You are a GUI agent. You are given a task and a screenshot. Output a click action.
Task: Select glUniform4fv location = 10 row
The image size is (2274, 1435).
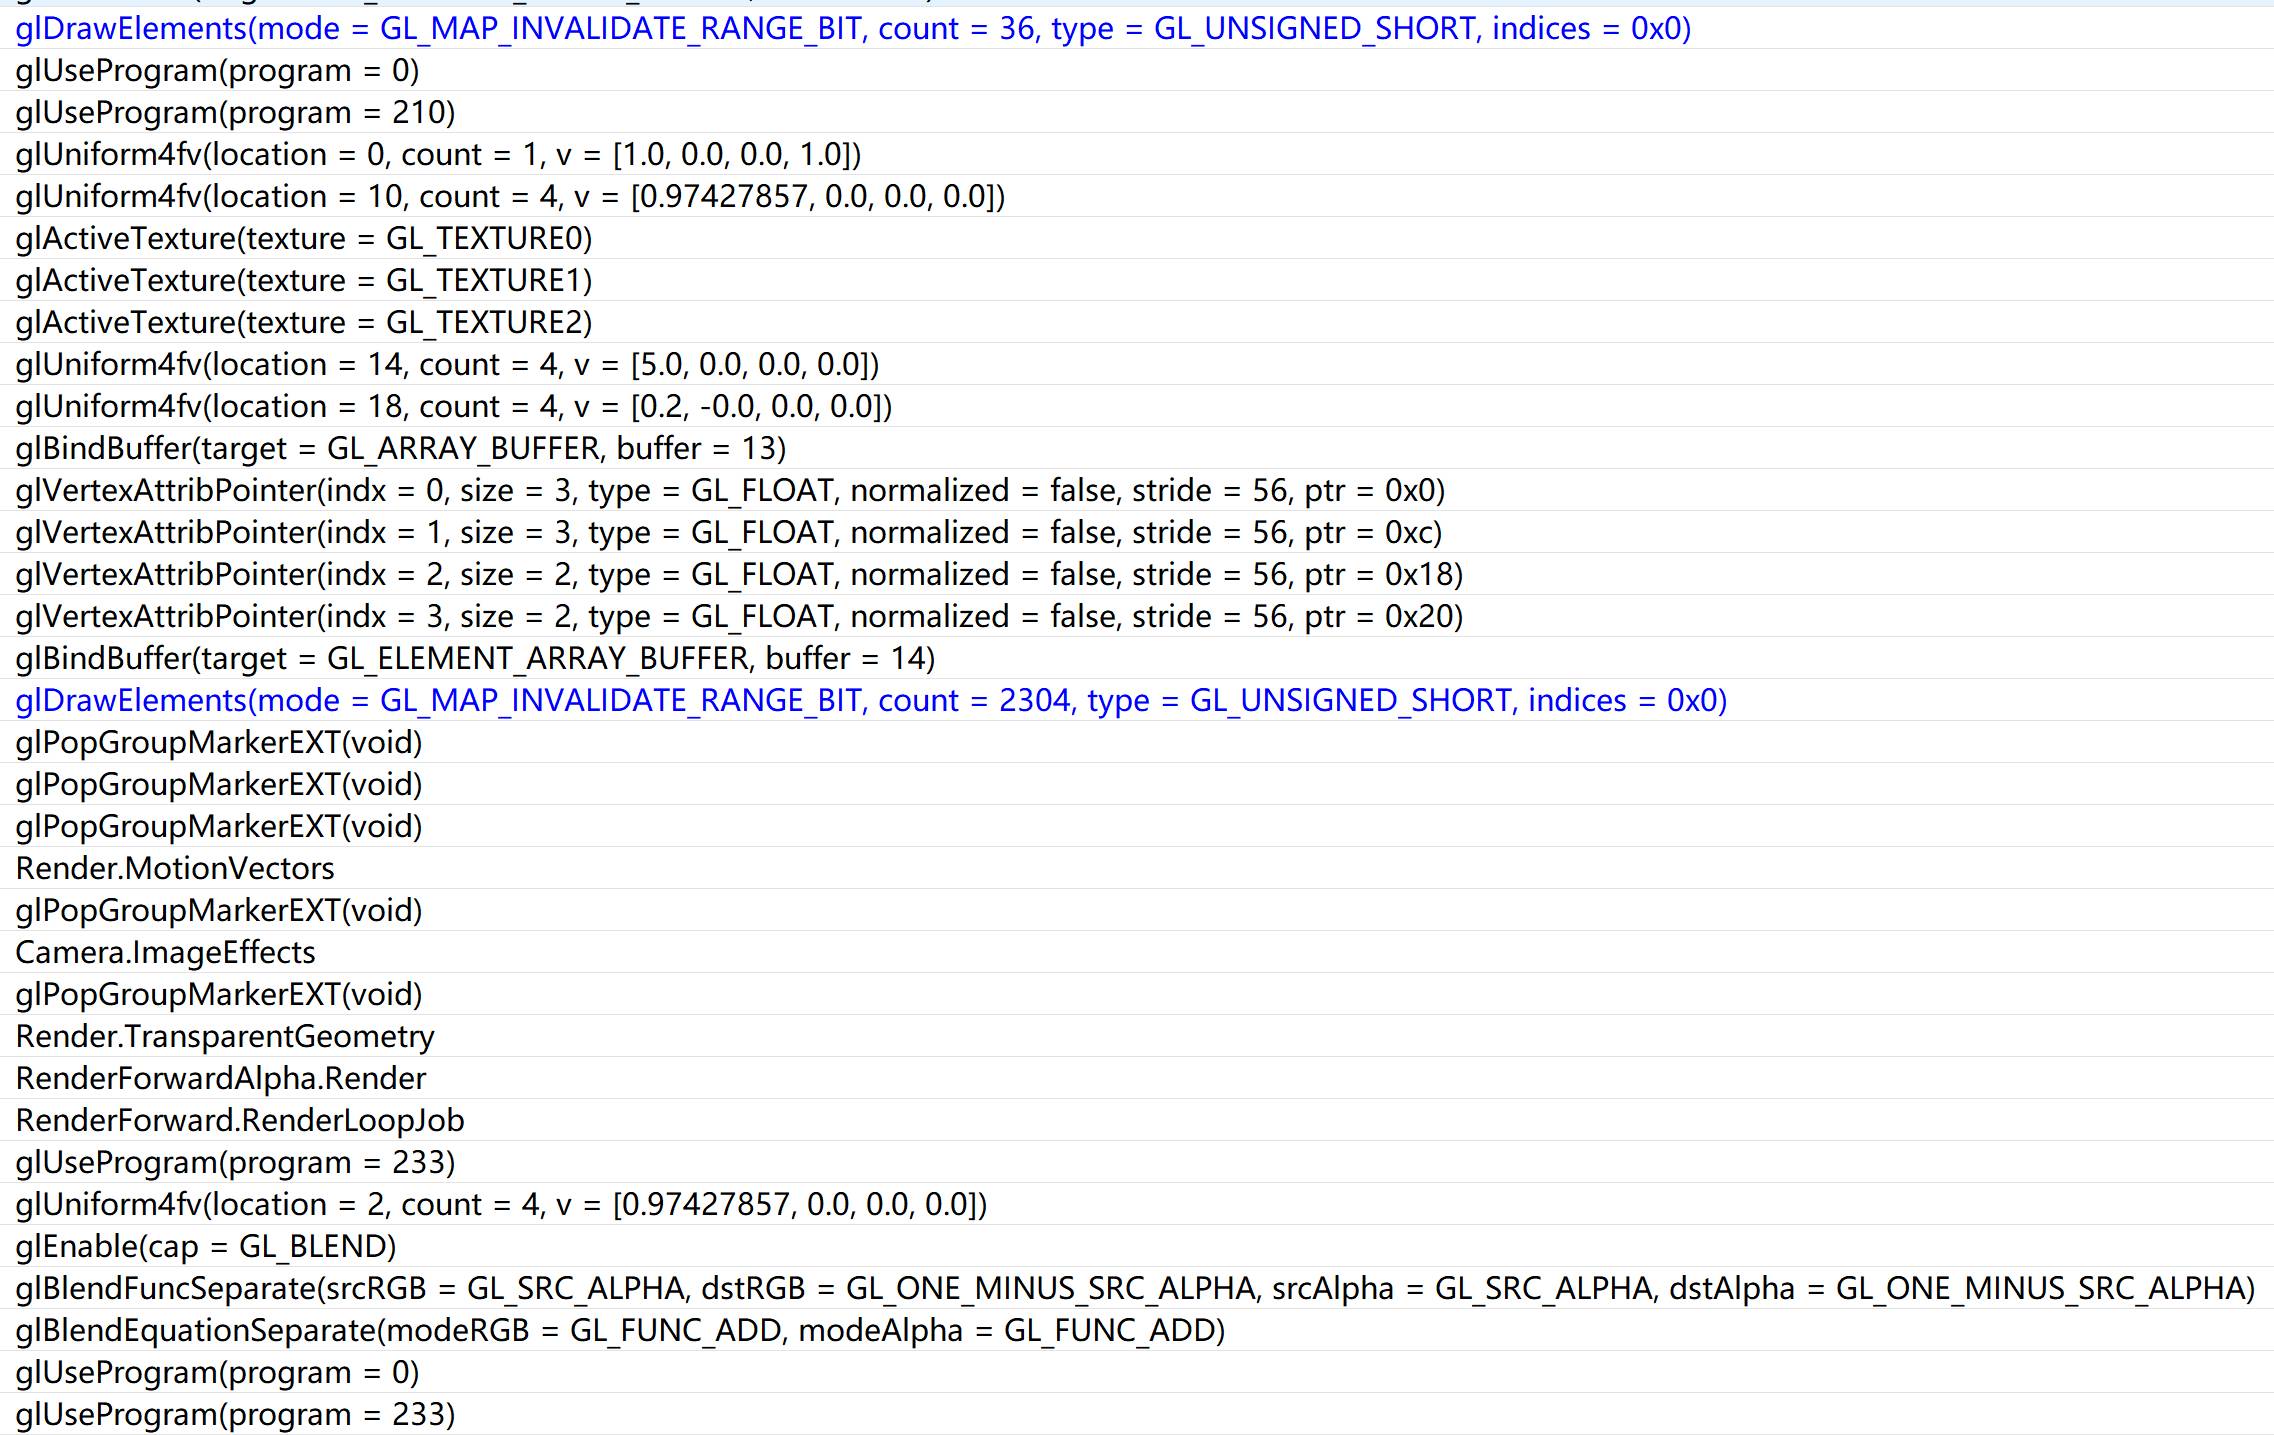(510, 197)
